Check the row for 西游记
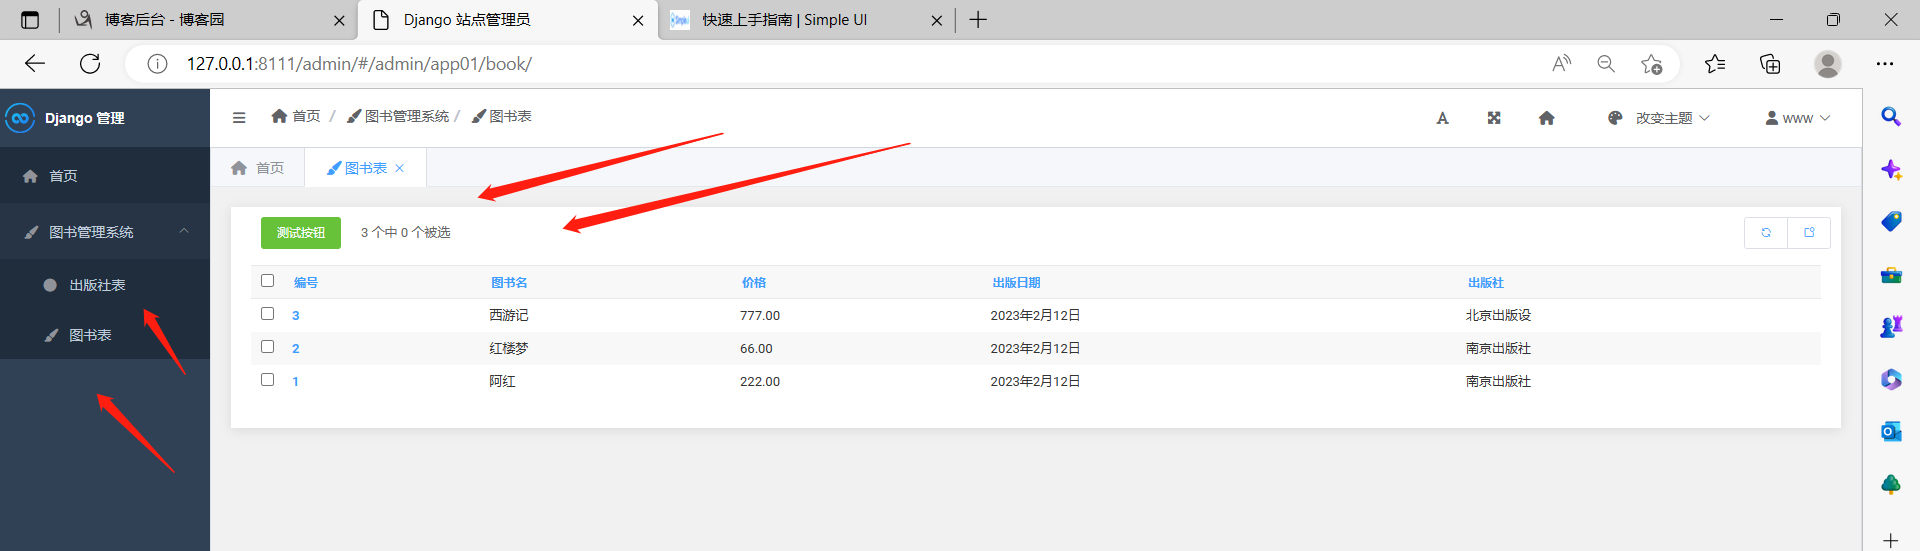 click(267, 314)
